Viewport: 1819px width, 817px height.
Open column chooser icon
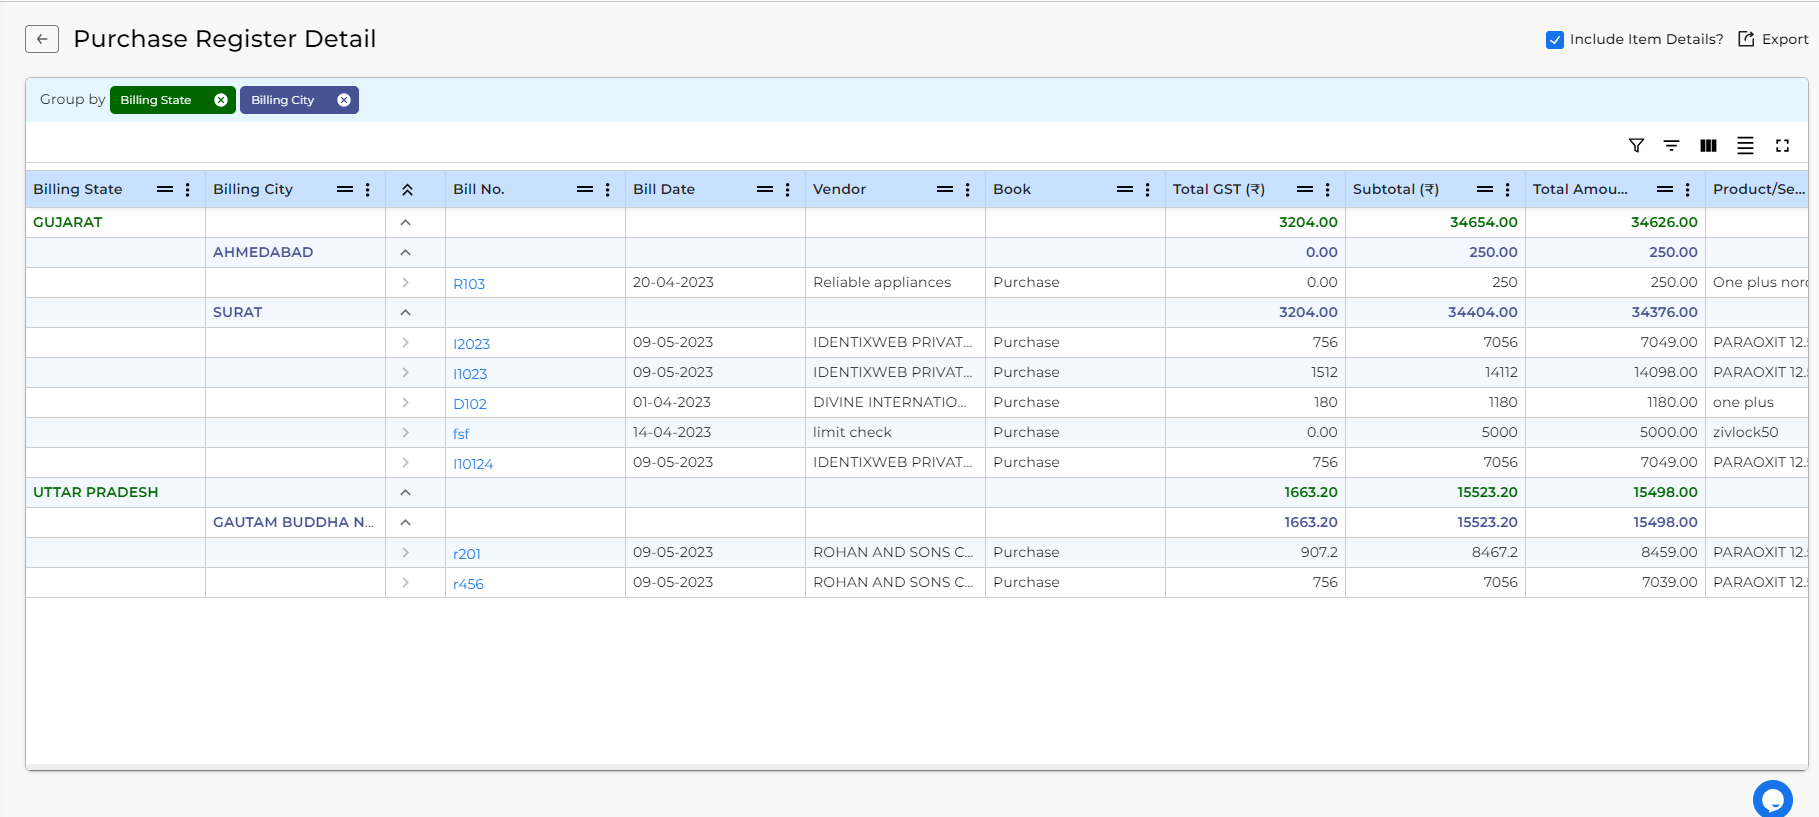[1708, 146]
